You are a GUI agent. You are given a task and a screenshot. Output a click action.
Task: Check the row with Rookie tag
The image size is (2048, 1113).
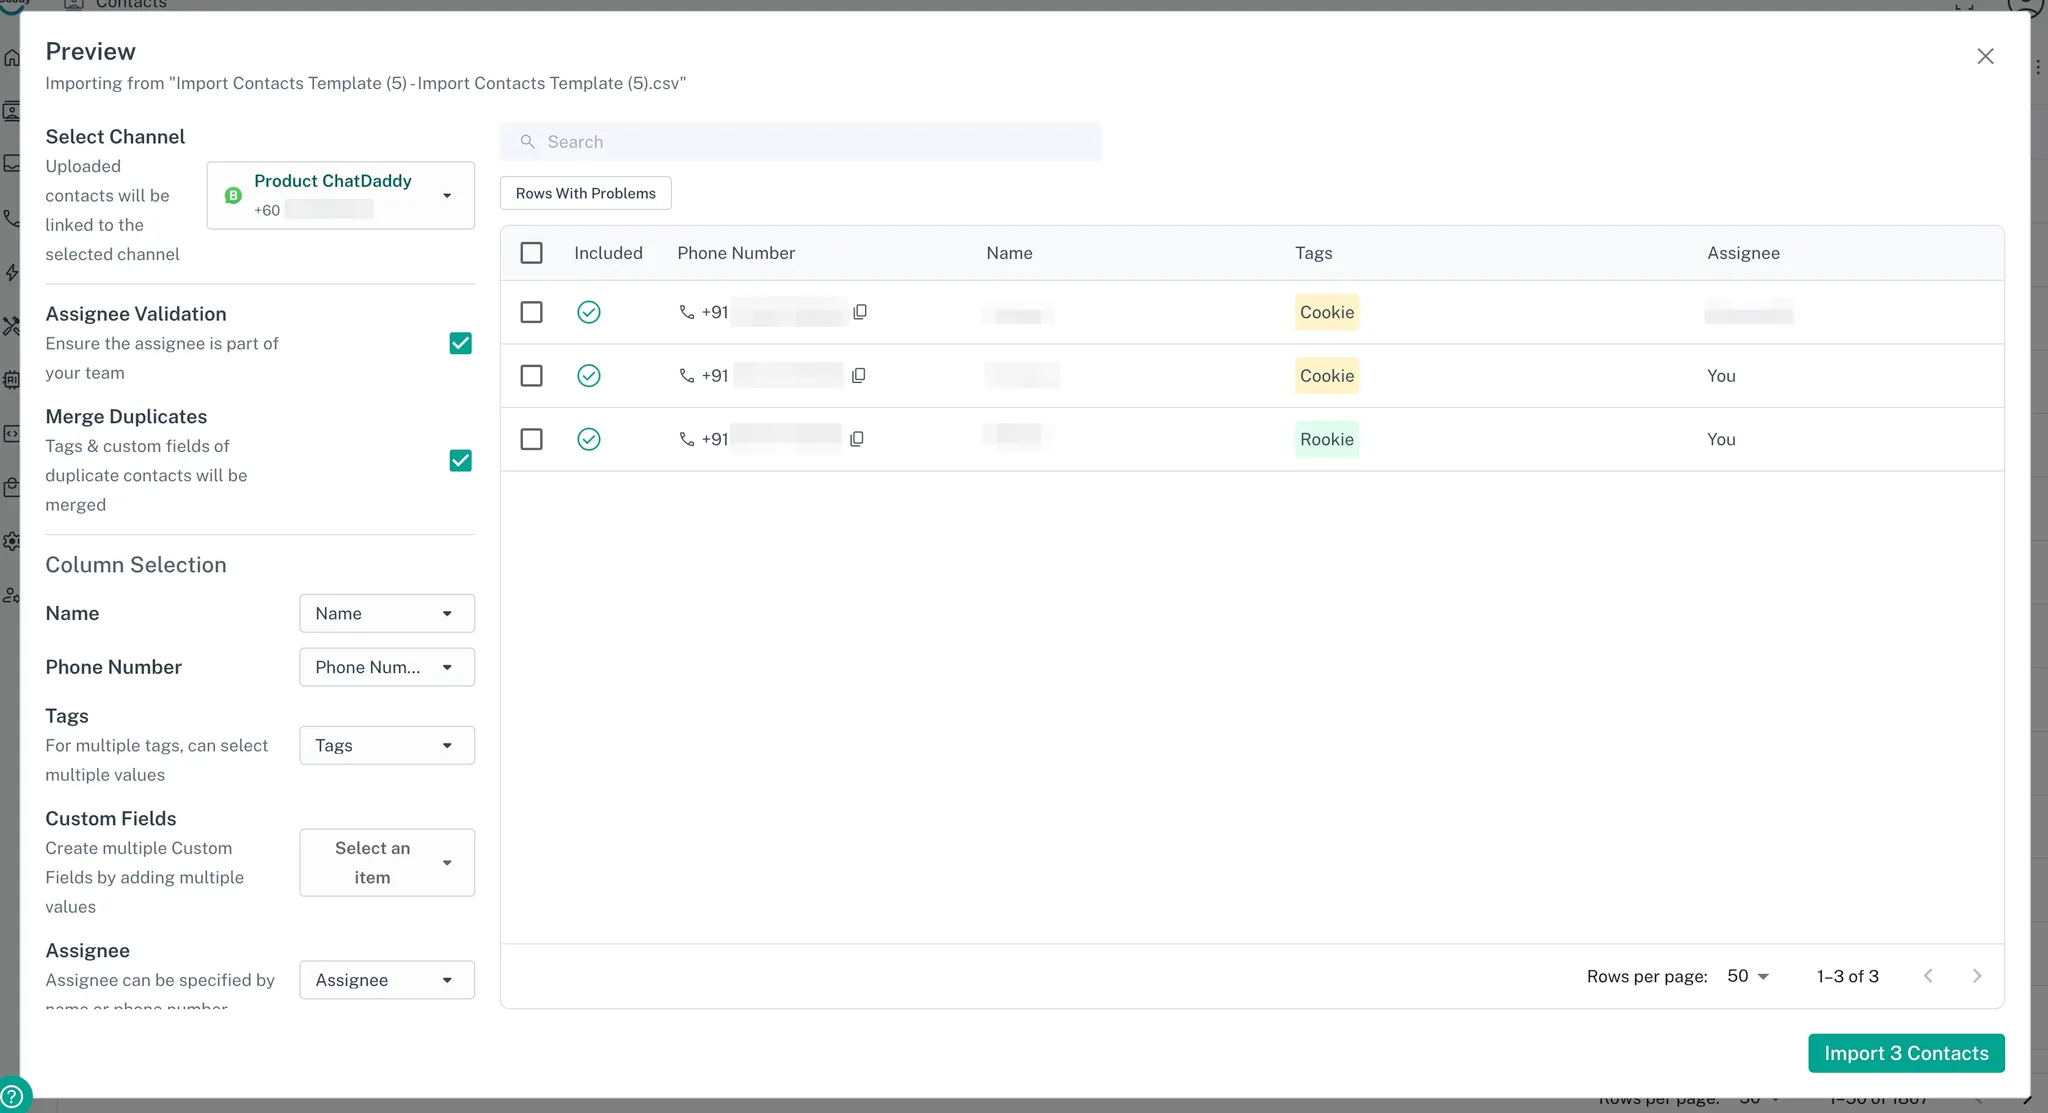point(531,439)
